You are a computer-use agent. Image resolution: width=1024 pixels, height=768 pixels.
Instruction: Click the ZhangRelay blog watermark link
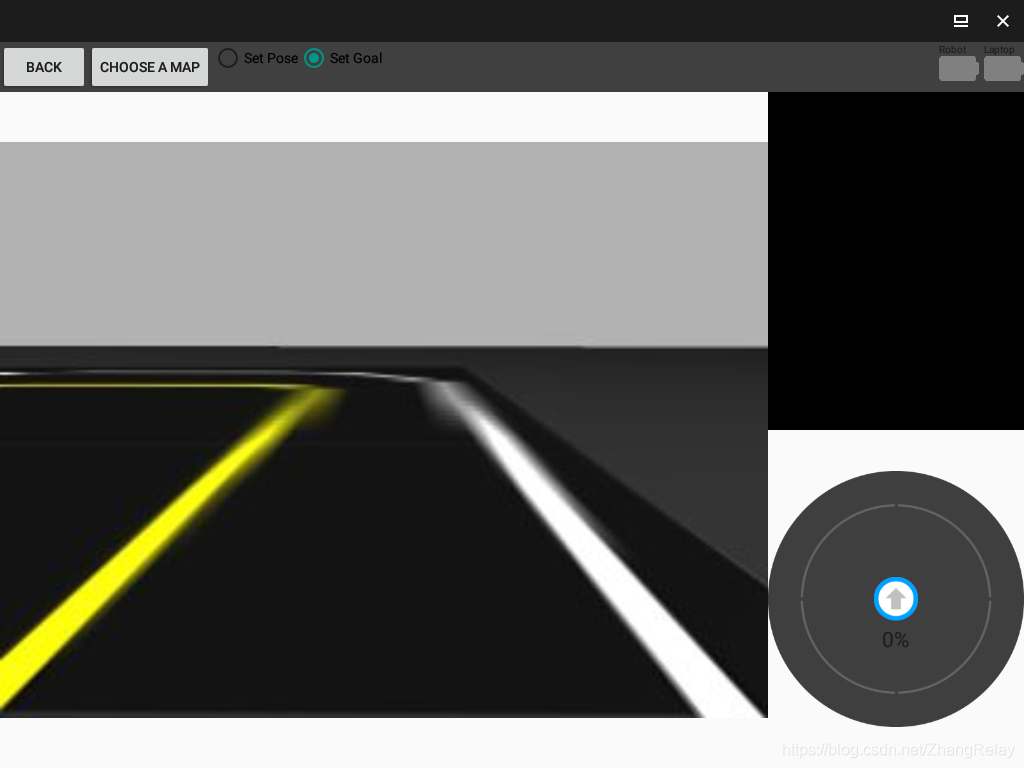897,748
